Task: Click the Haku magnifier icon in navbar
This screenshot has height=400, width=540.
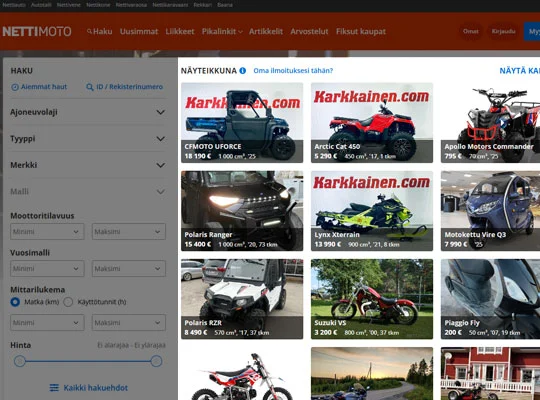Action: 89,31
